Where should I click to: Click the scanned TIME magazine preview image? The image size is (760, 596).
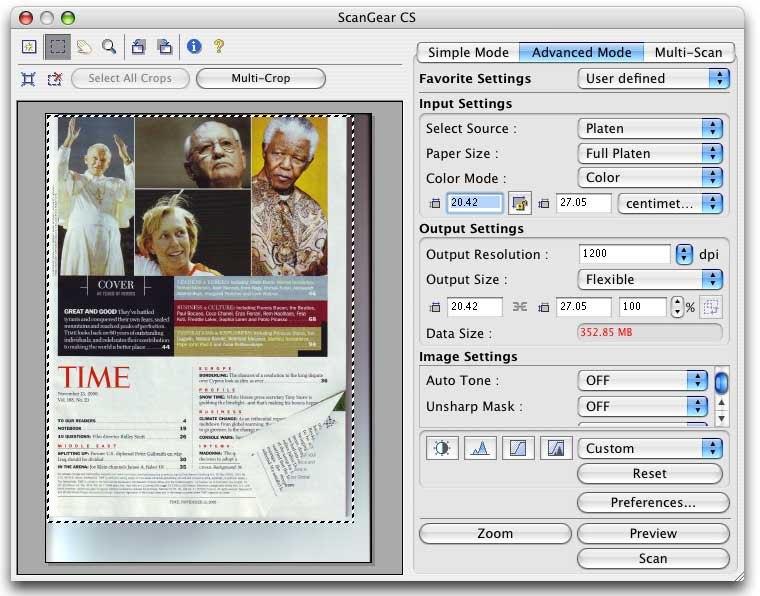coord(200,318)
